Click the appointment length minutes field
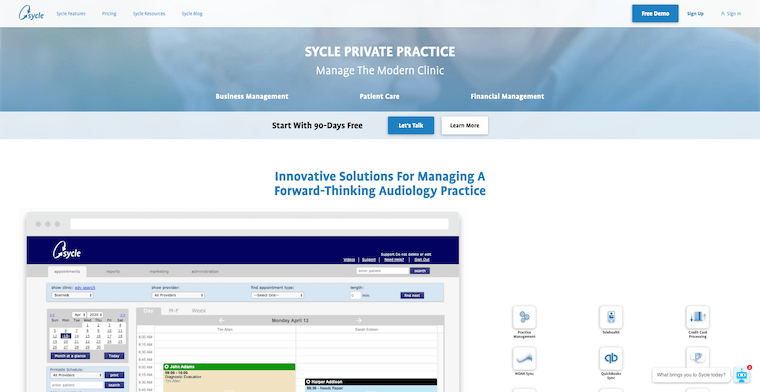This screenshot has height=392, width=760. pos(356,295)
